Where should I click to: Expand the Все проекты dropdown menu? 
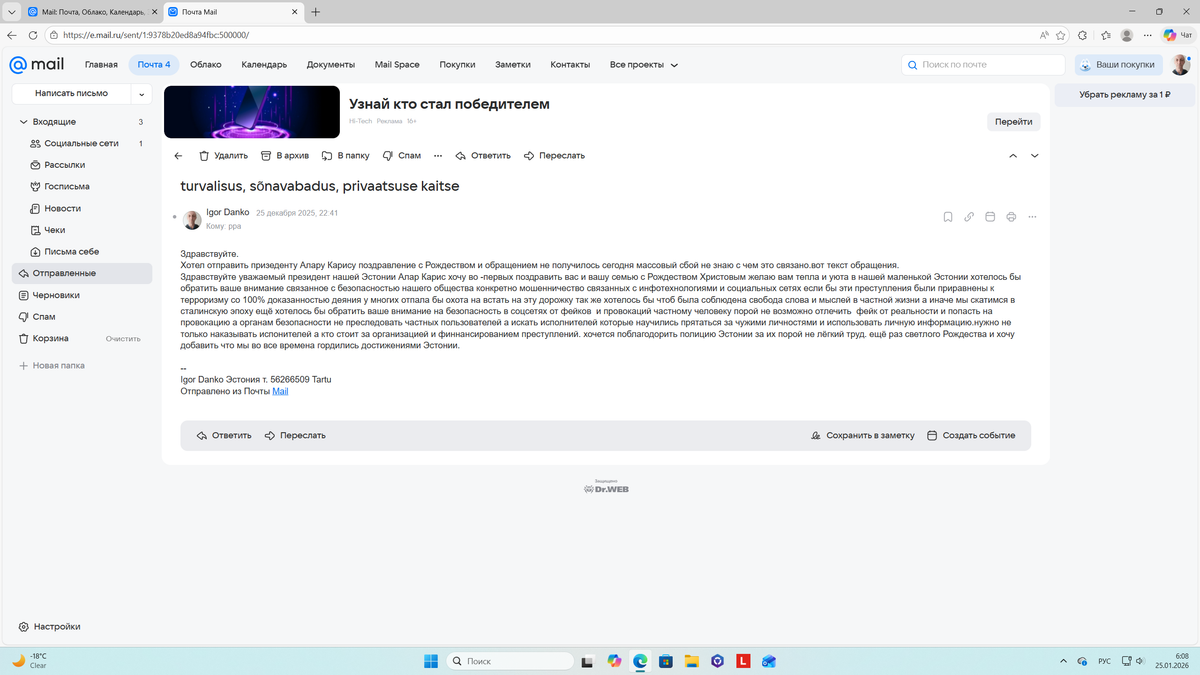tap(644, 65)
